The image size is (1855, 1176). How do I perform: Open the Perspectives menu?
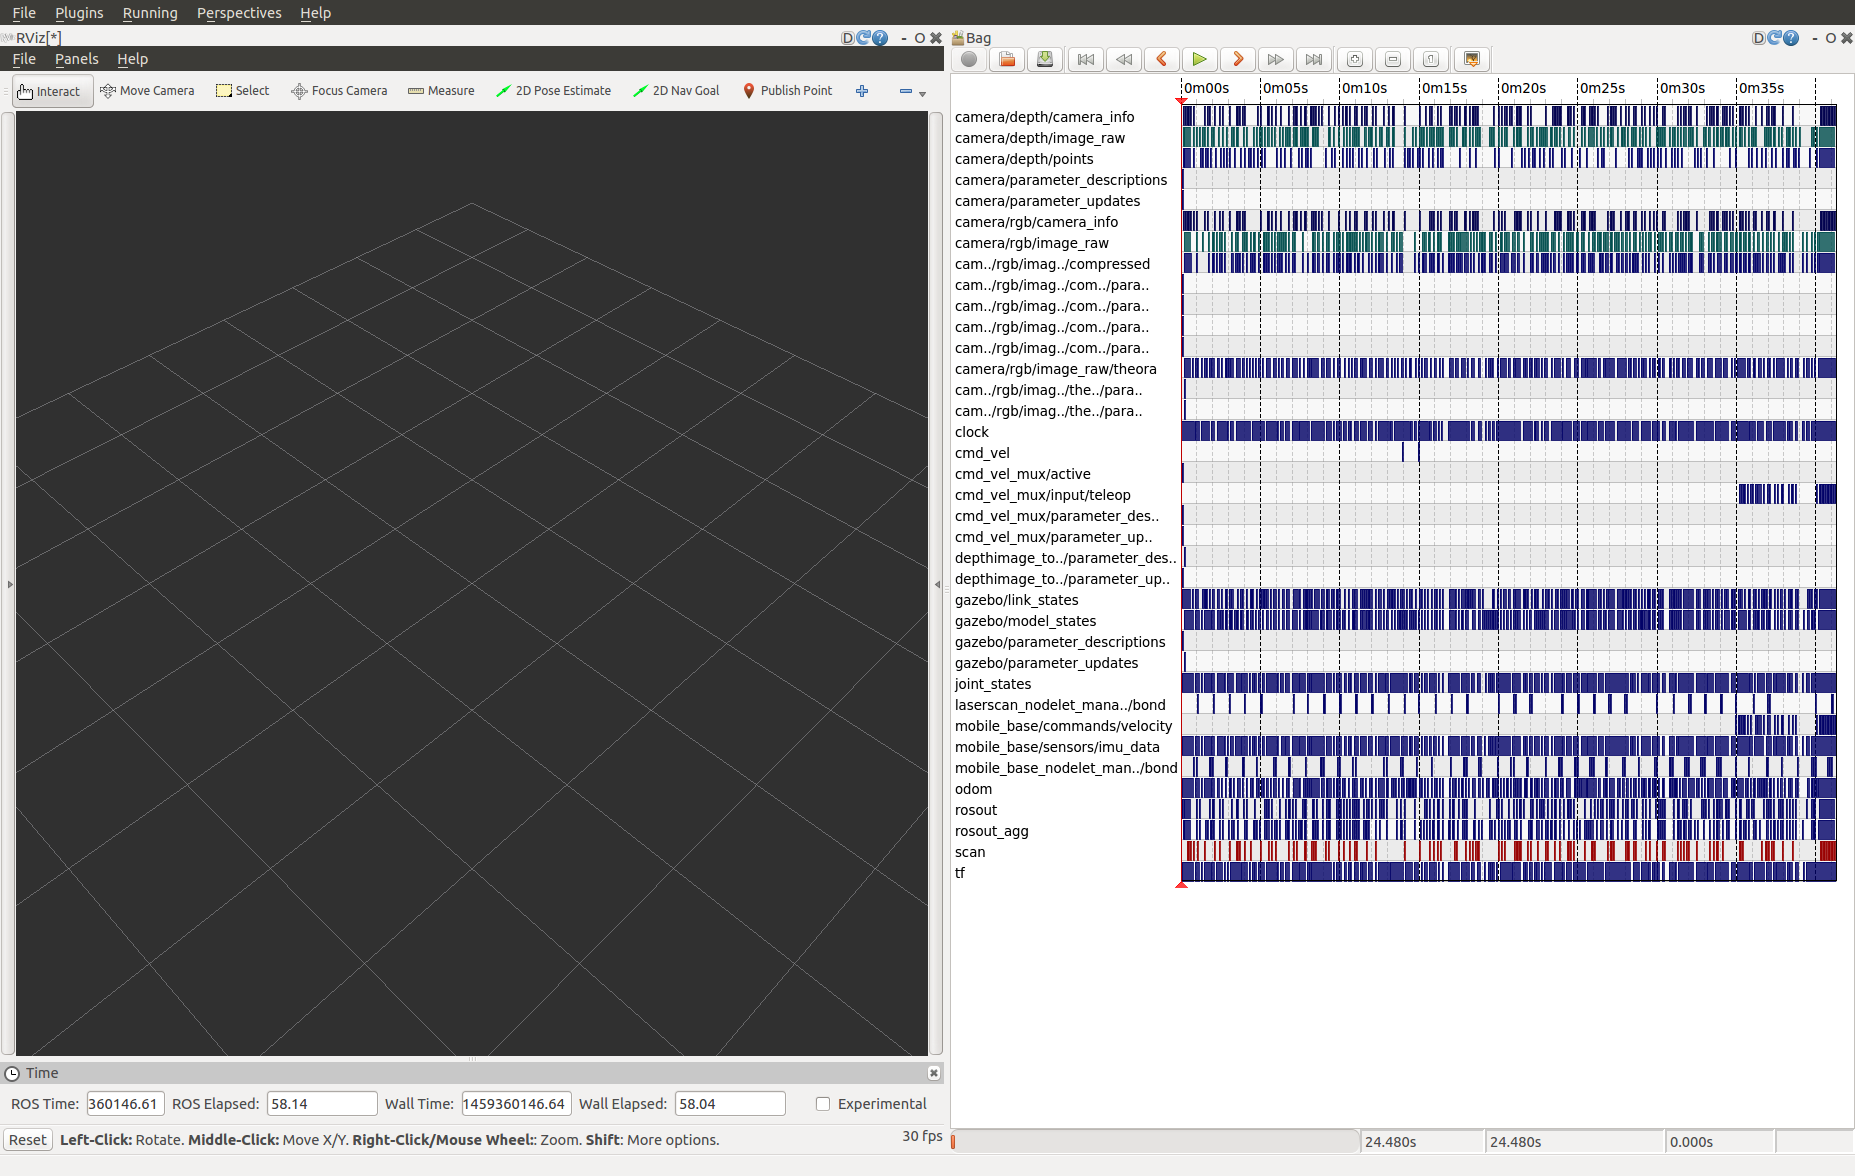[x=239, y=13]
